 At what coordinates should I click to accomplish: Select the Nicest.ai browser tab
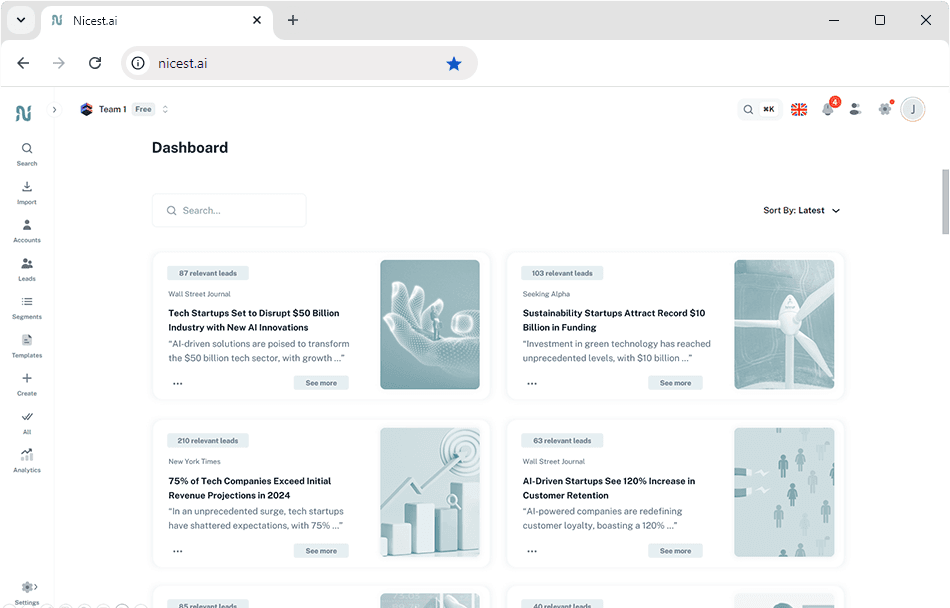pos(157,21)
